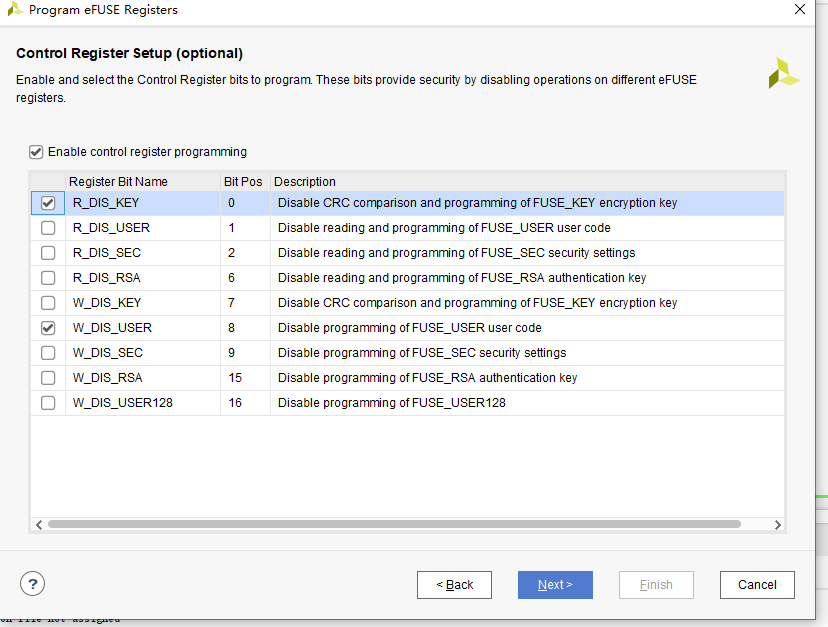The width and height of the screenshot is (828, 627).
Task: Cancel the eFUSE wizard
Action: tap(757, 585)
